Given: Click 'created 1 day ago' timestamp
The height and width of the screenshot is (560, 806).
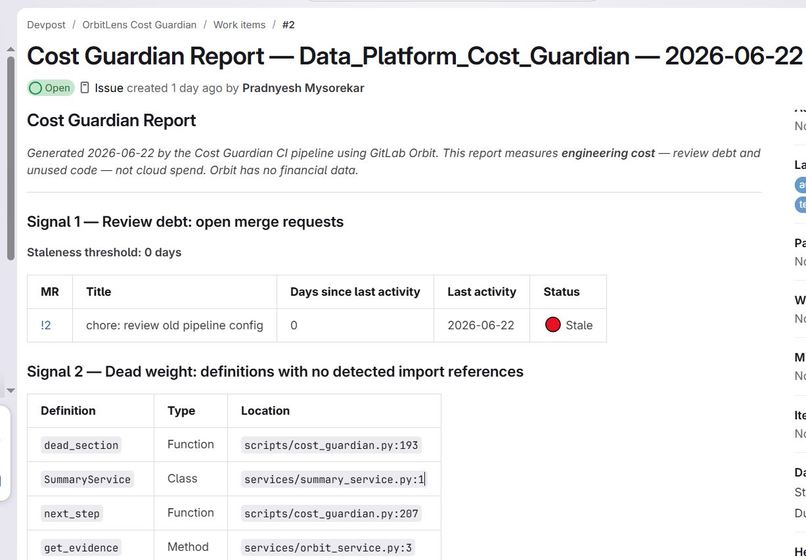Looking at the screenshot, I should click(175, 88).
